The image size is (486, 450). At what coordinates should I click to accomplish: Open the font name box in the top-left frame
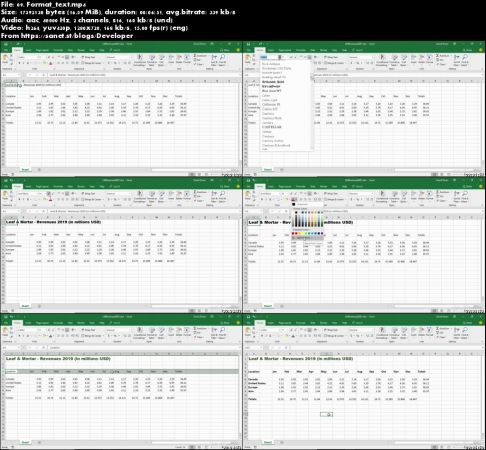(x=27, y=57)
